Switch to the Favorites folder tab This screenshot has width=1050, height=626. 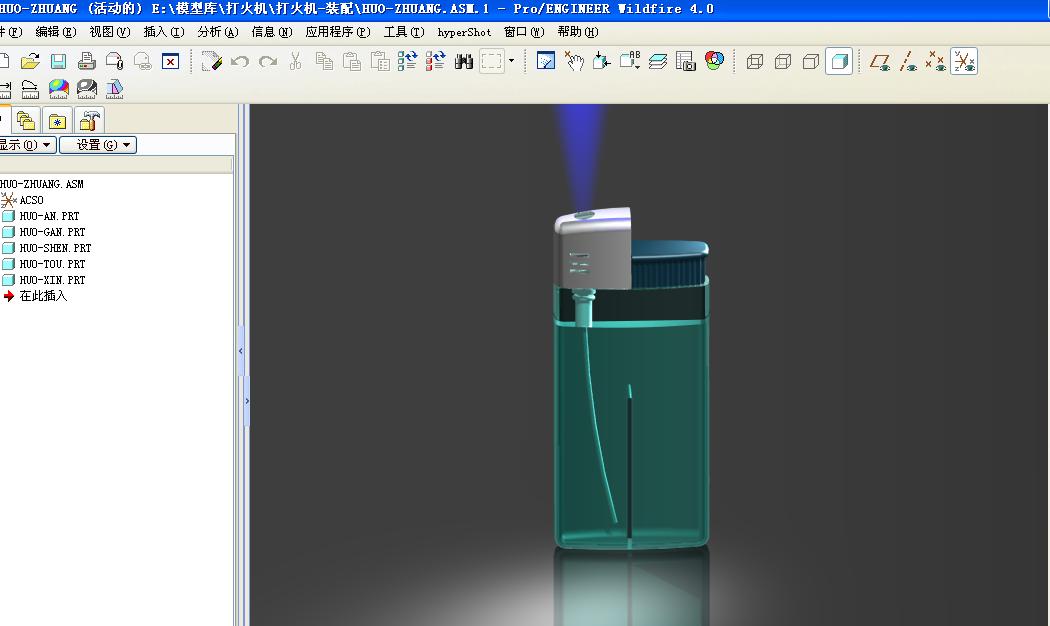58,121
